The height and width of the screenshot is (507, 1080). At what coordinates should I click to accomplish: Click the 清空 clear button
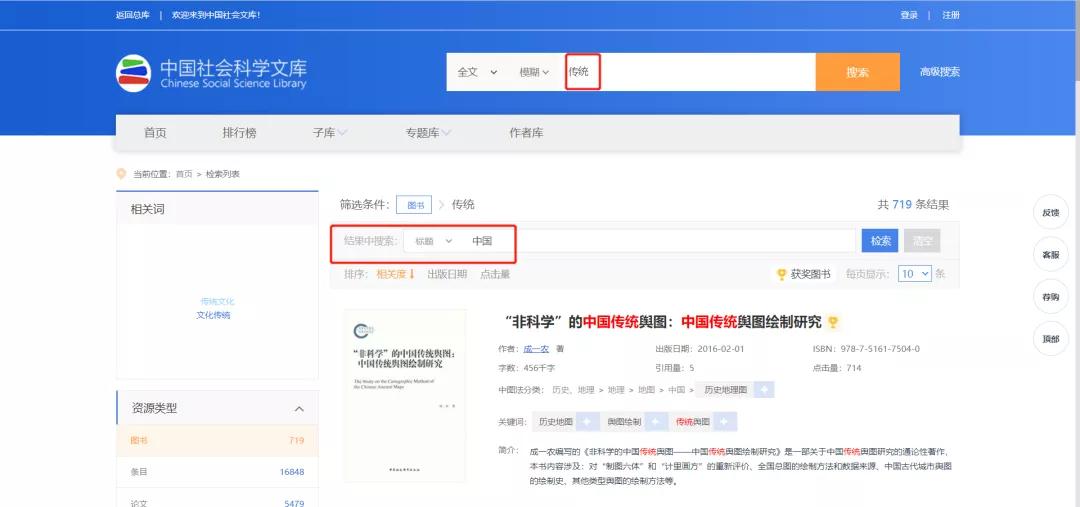pyautogui.click(x=922, y=240)
